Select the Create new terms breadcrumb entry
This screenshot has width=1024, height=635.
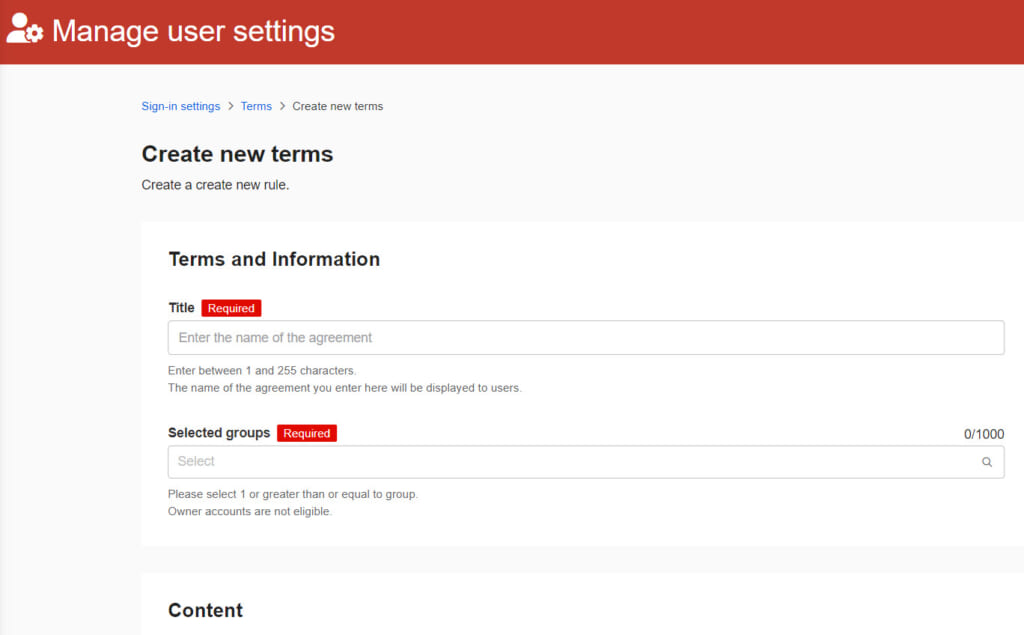point(337,106)
